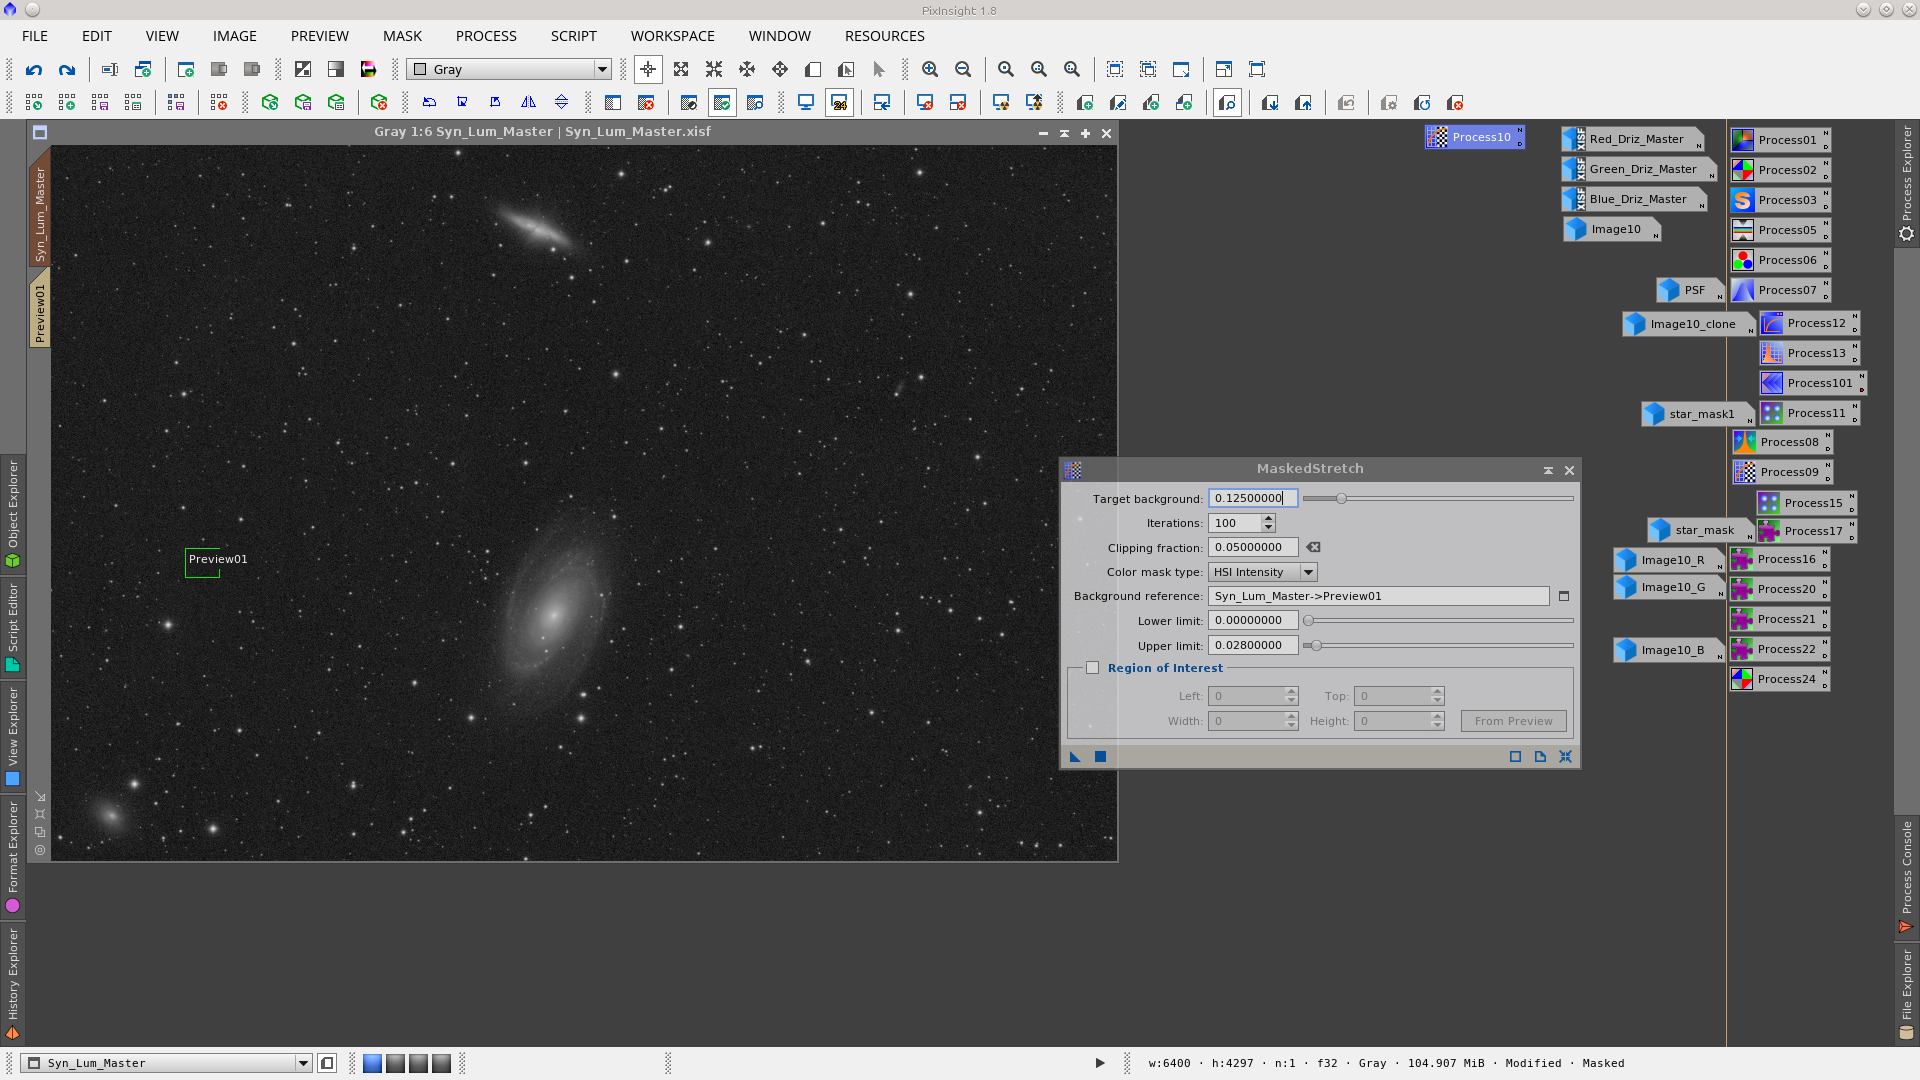Image resolution: width=1920 pixels, height=1080 pixels.
Task: Select the Undo icon in the toolbar
Action: click(x=33, y=70)
